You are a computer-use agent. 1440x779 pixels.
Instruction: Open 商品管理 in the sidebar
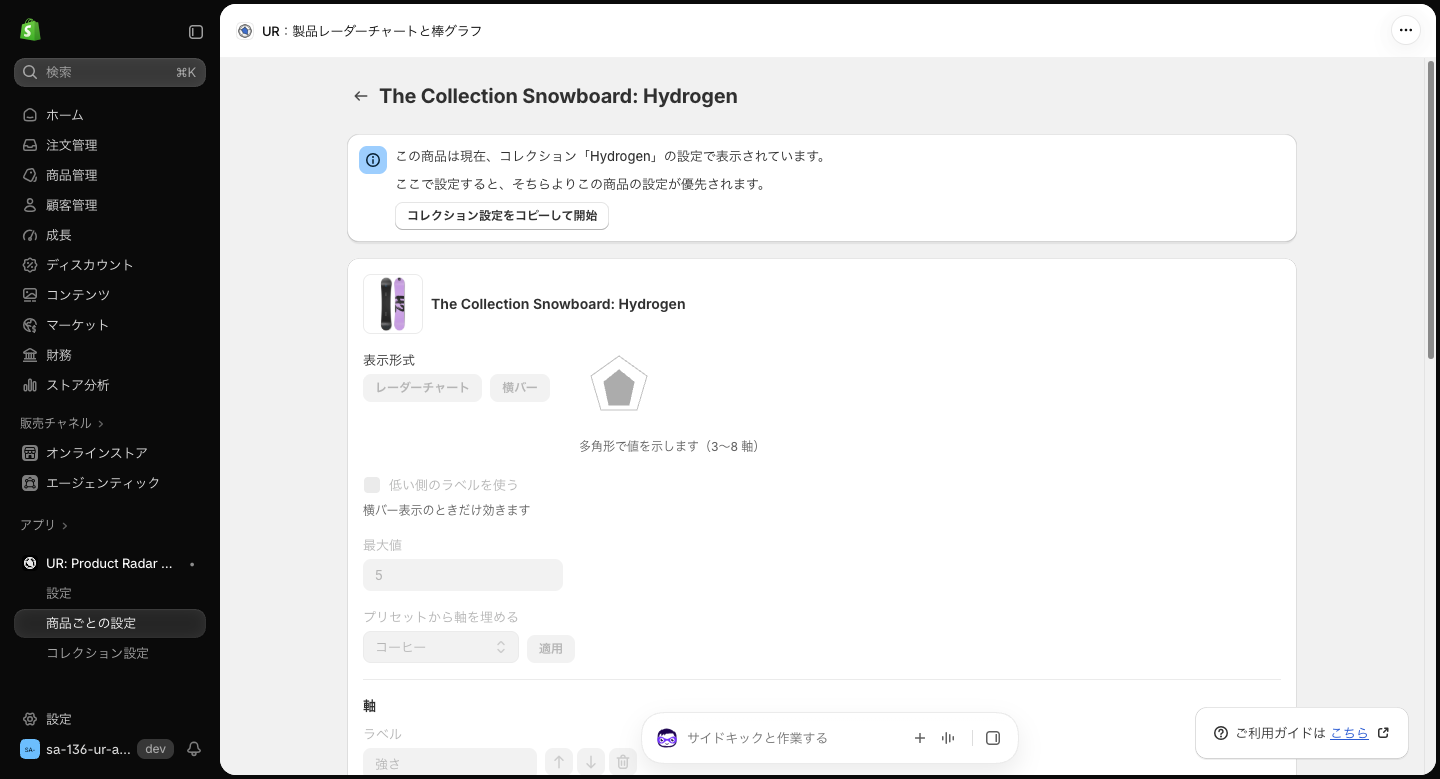pos(110,175)
